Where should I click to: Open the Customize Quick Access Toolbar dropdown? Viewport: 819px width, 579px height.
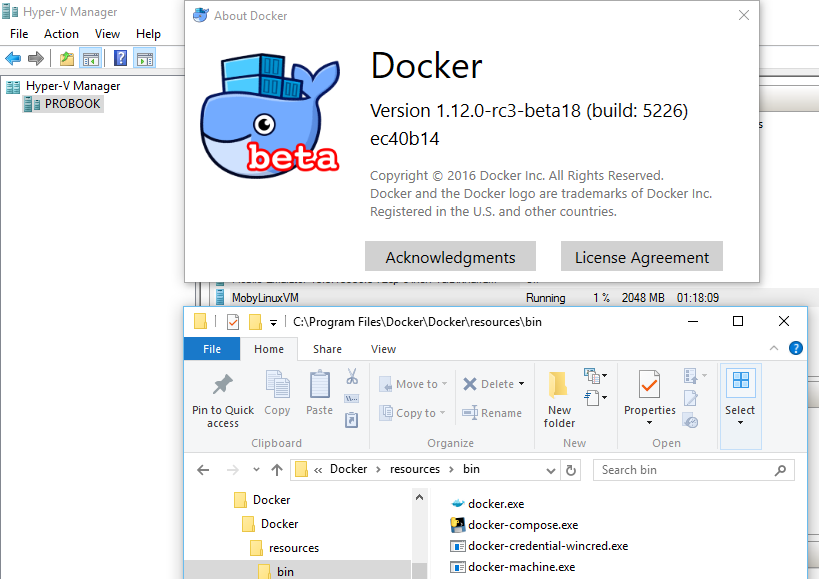click(x=273, y=323)
